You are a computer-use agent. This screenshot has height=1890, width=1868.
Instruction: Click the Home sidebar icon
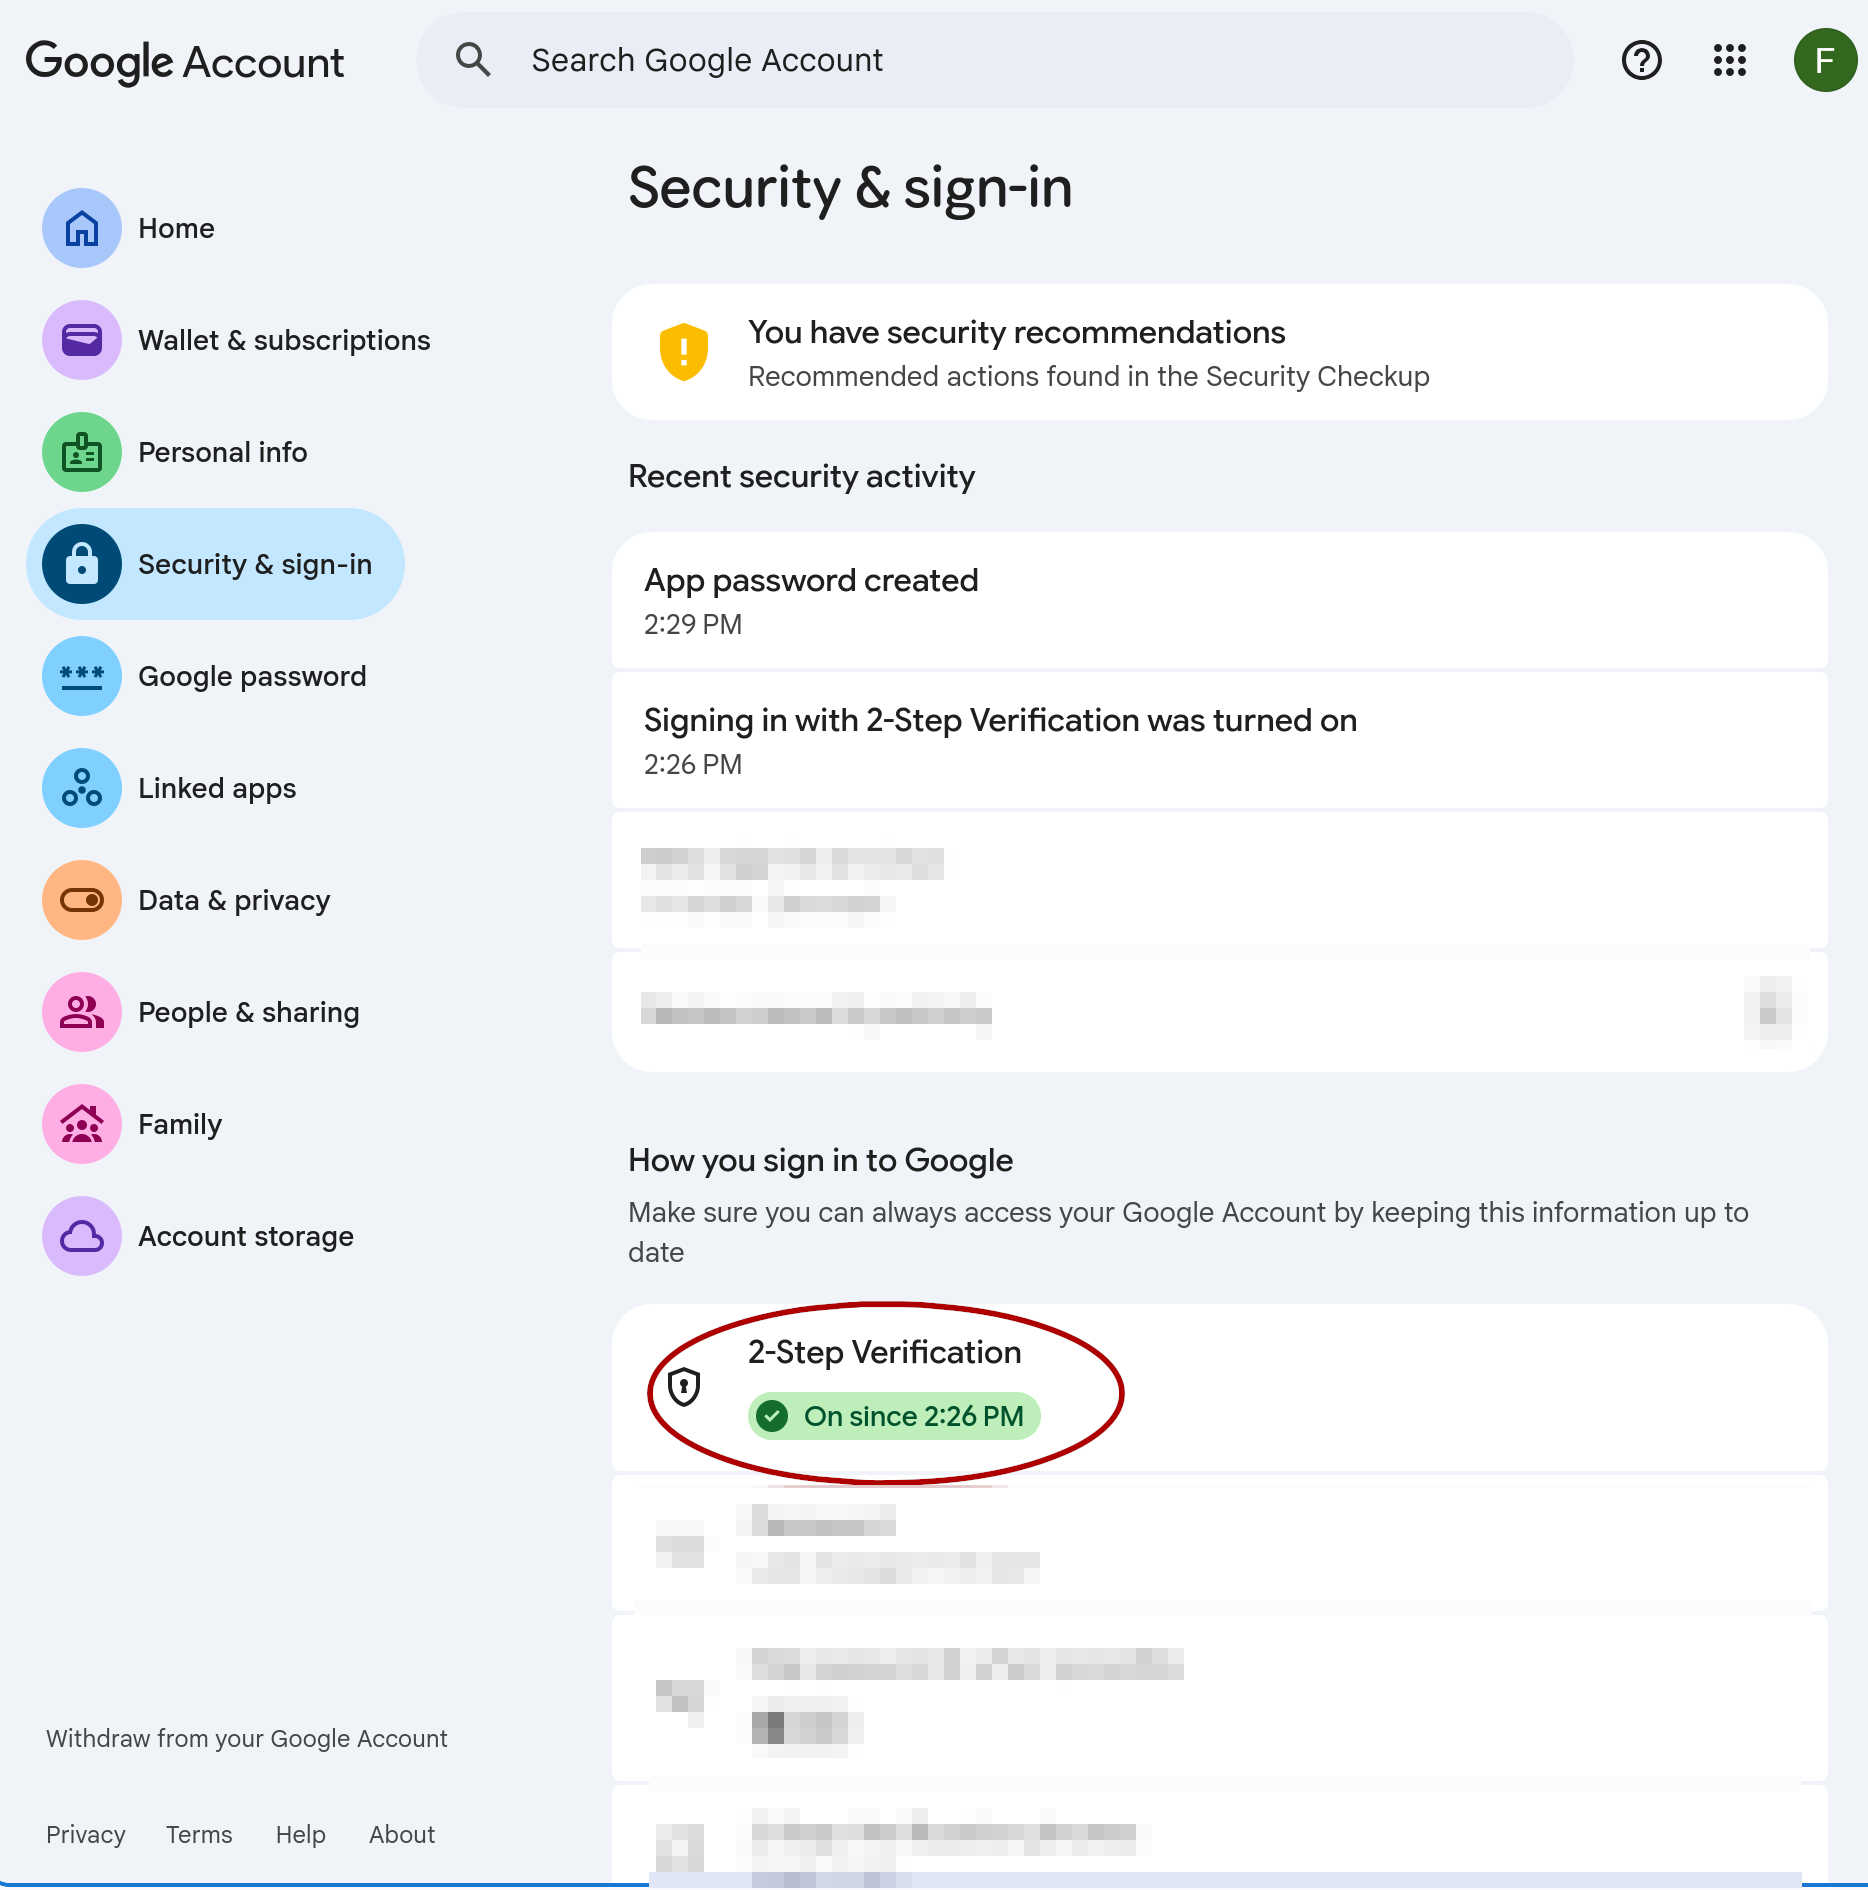point(82,228)
